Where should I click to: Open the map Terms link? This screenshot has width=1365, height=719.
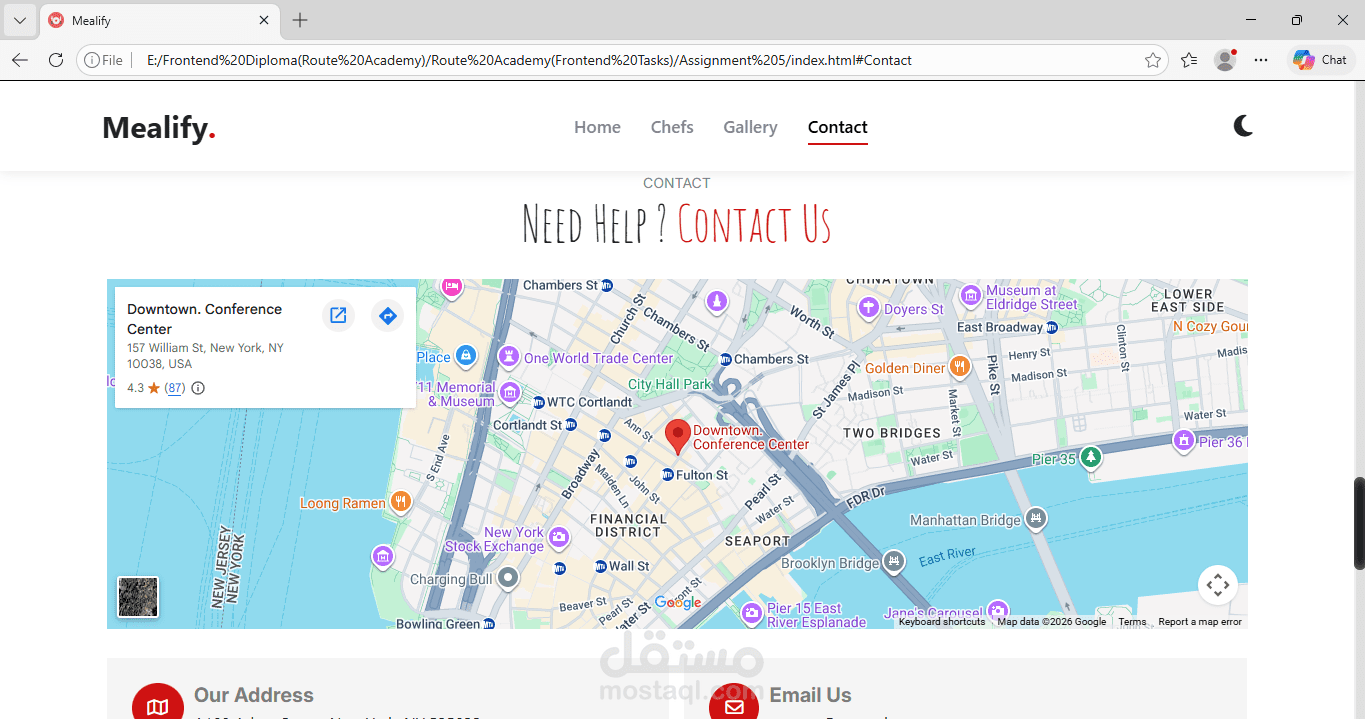(x=1132, y=622)
